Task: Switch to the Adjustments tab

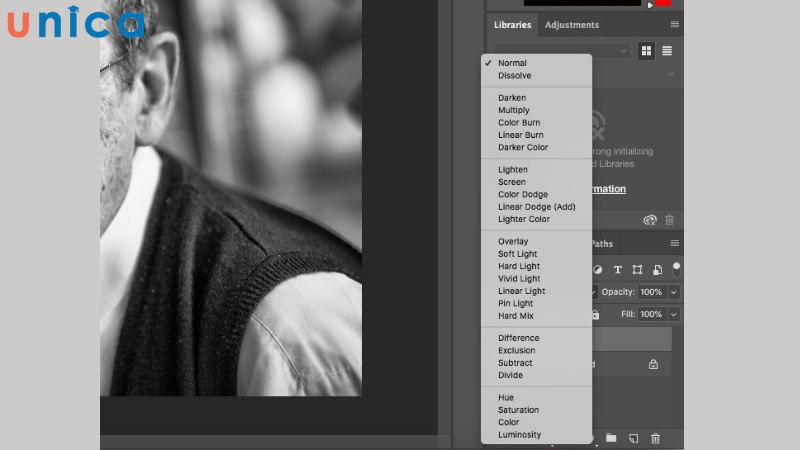Action: click(572, 24)
